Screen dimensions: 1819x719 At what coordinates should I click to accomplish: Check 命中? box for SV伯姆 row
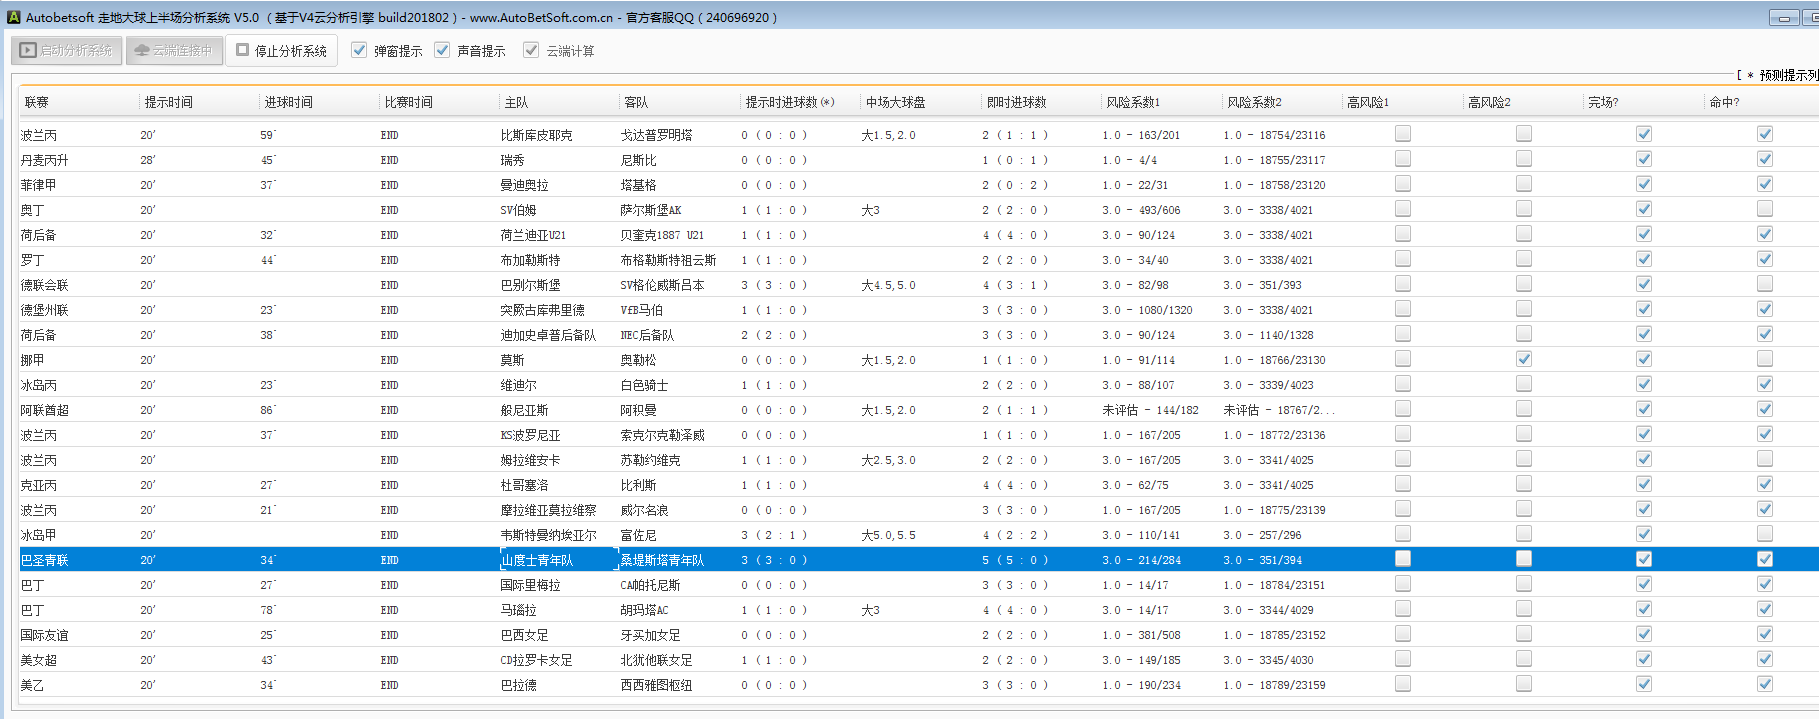coord(1764,209)
